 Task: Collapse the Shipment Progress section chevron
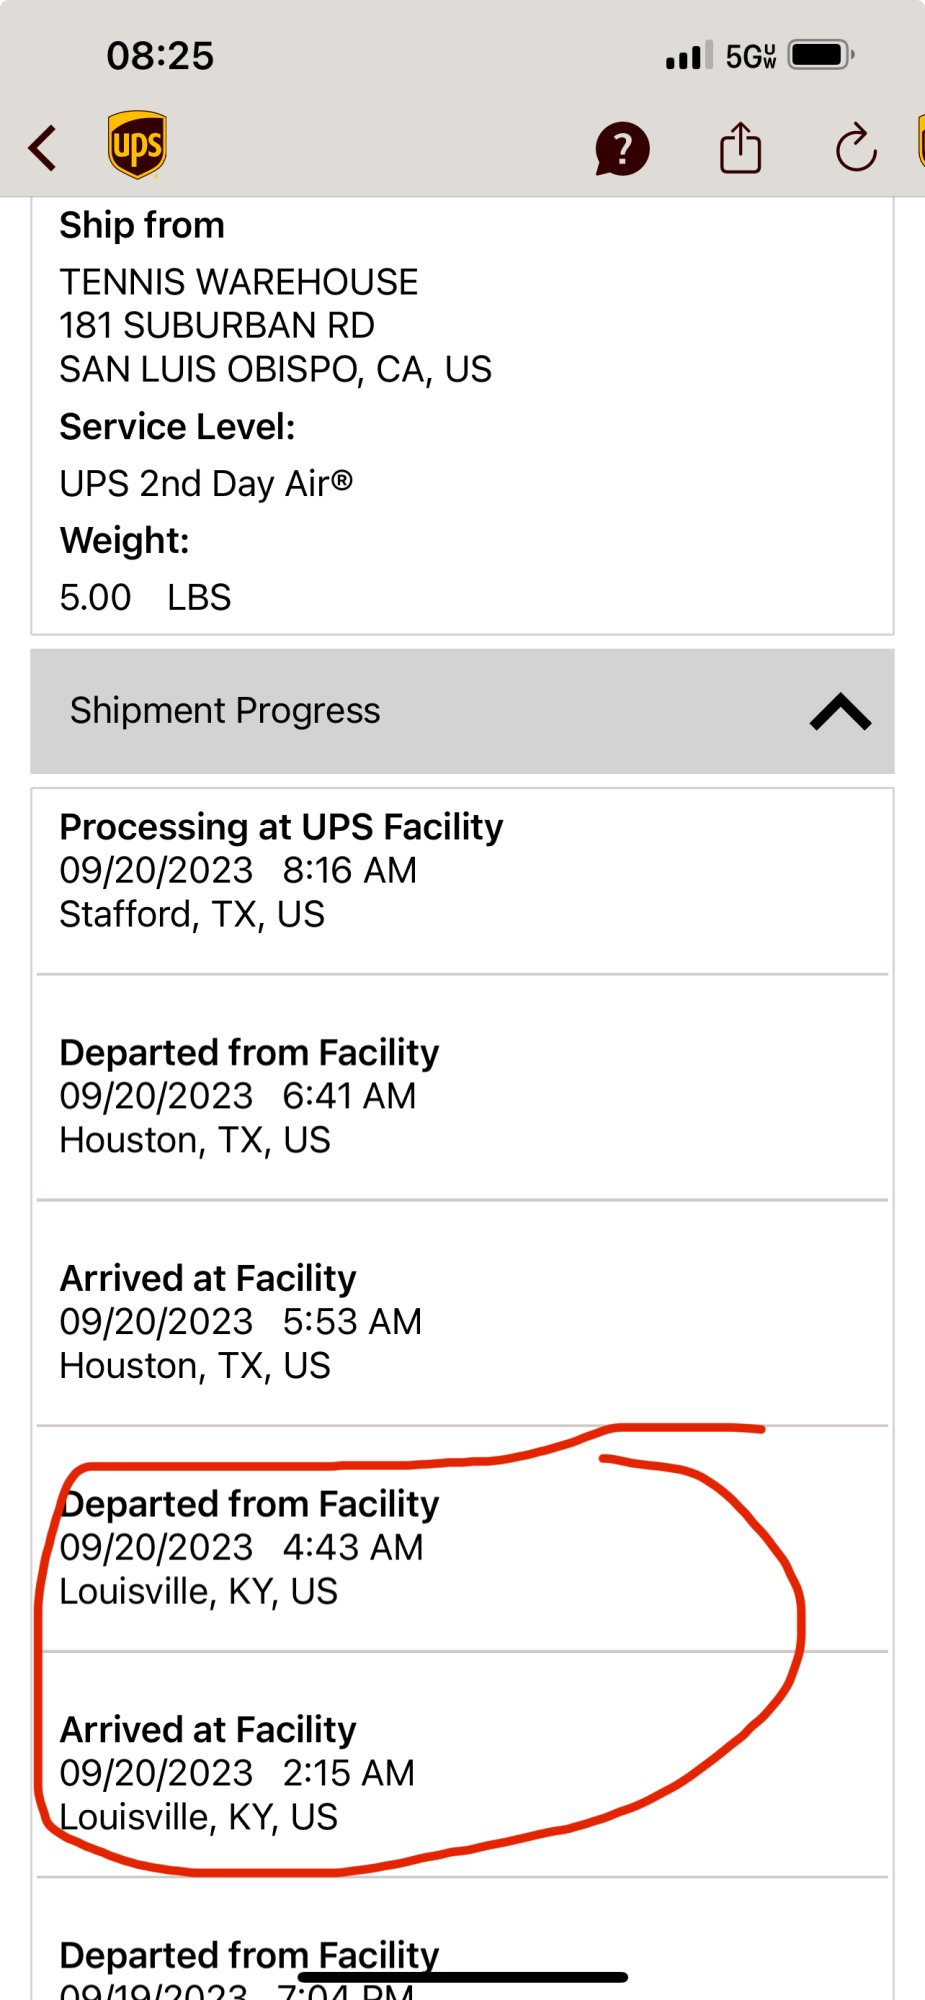tap(840, 712)
